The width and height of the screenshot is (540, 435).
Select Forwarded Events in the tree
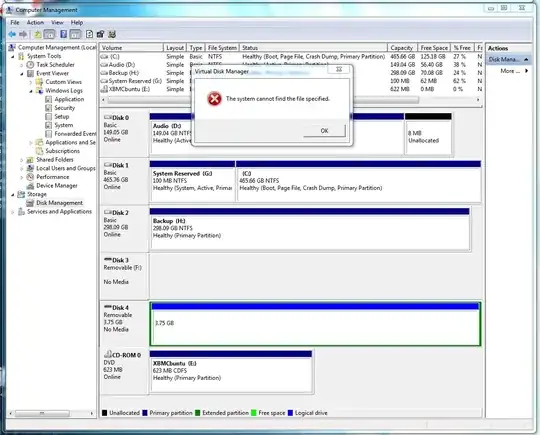(75, 134)
